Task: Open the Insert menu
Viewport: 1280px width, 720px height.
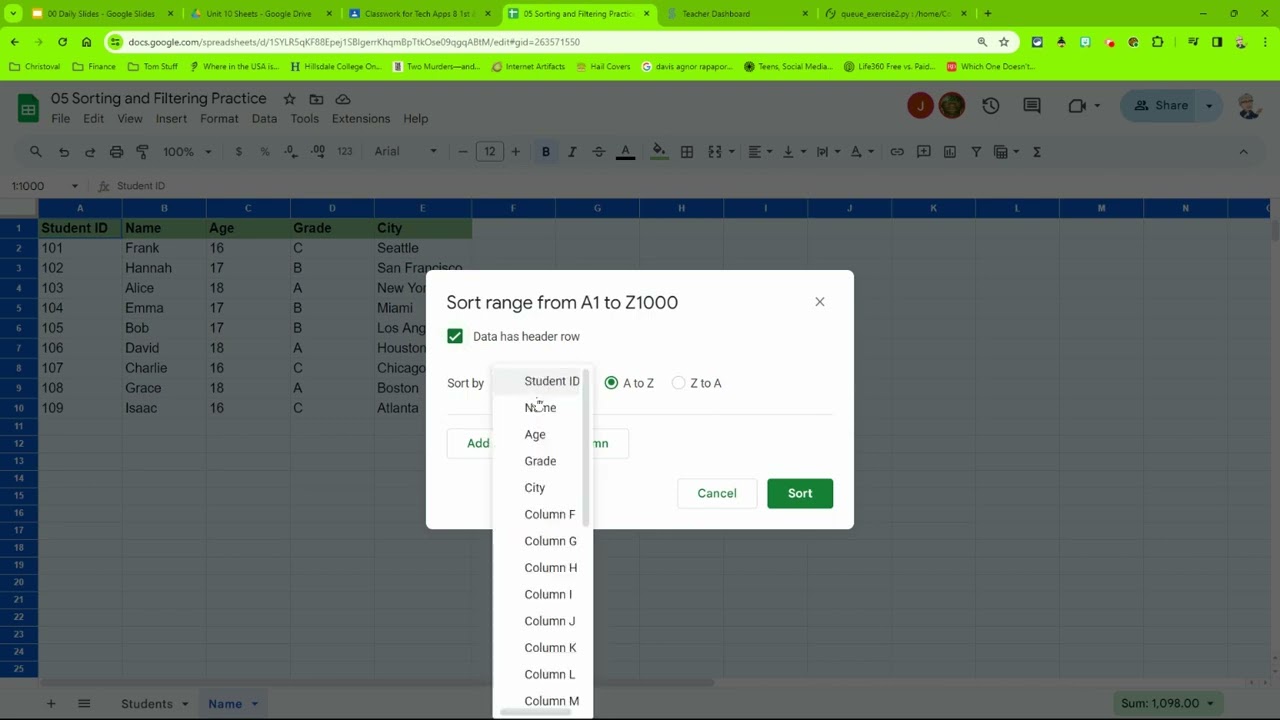Action: [x=171, y=119]
